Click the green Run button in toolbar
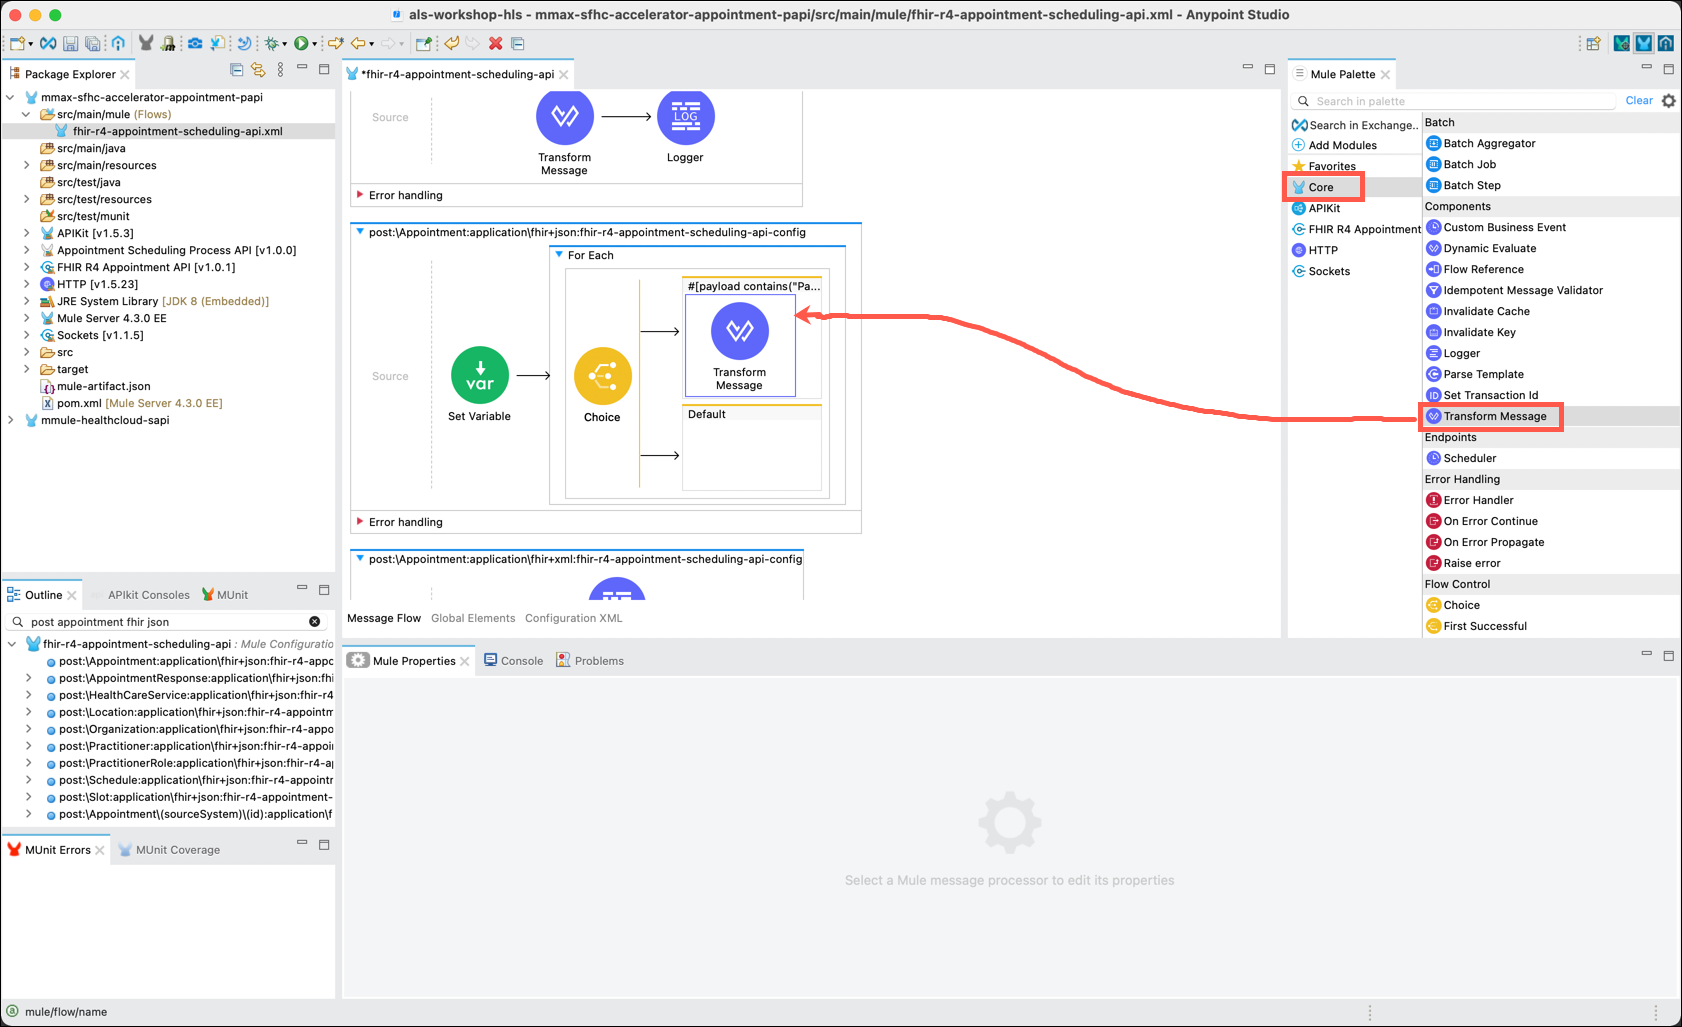 [x=300, y=43]
